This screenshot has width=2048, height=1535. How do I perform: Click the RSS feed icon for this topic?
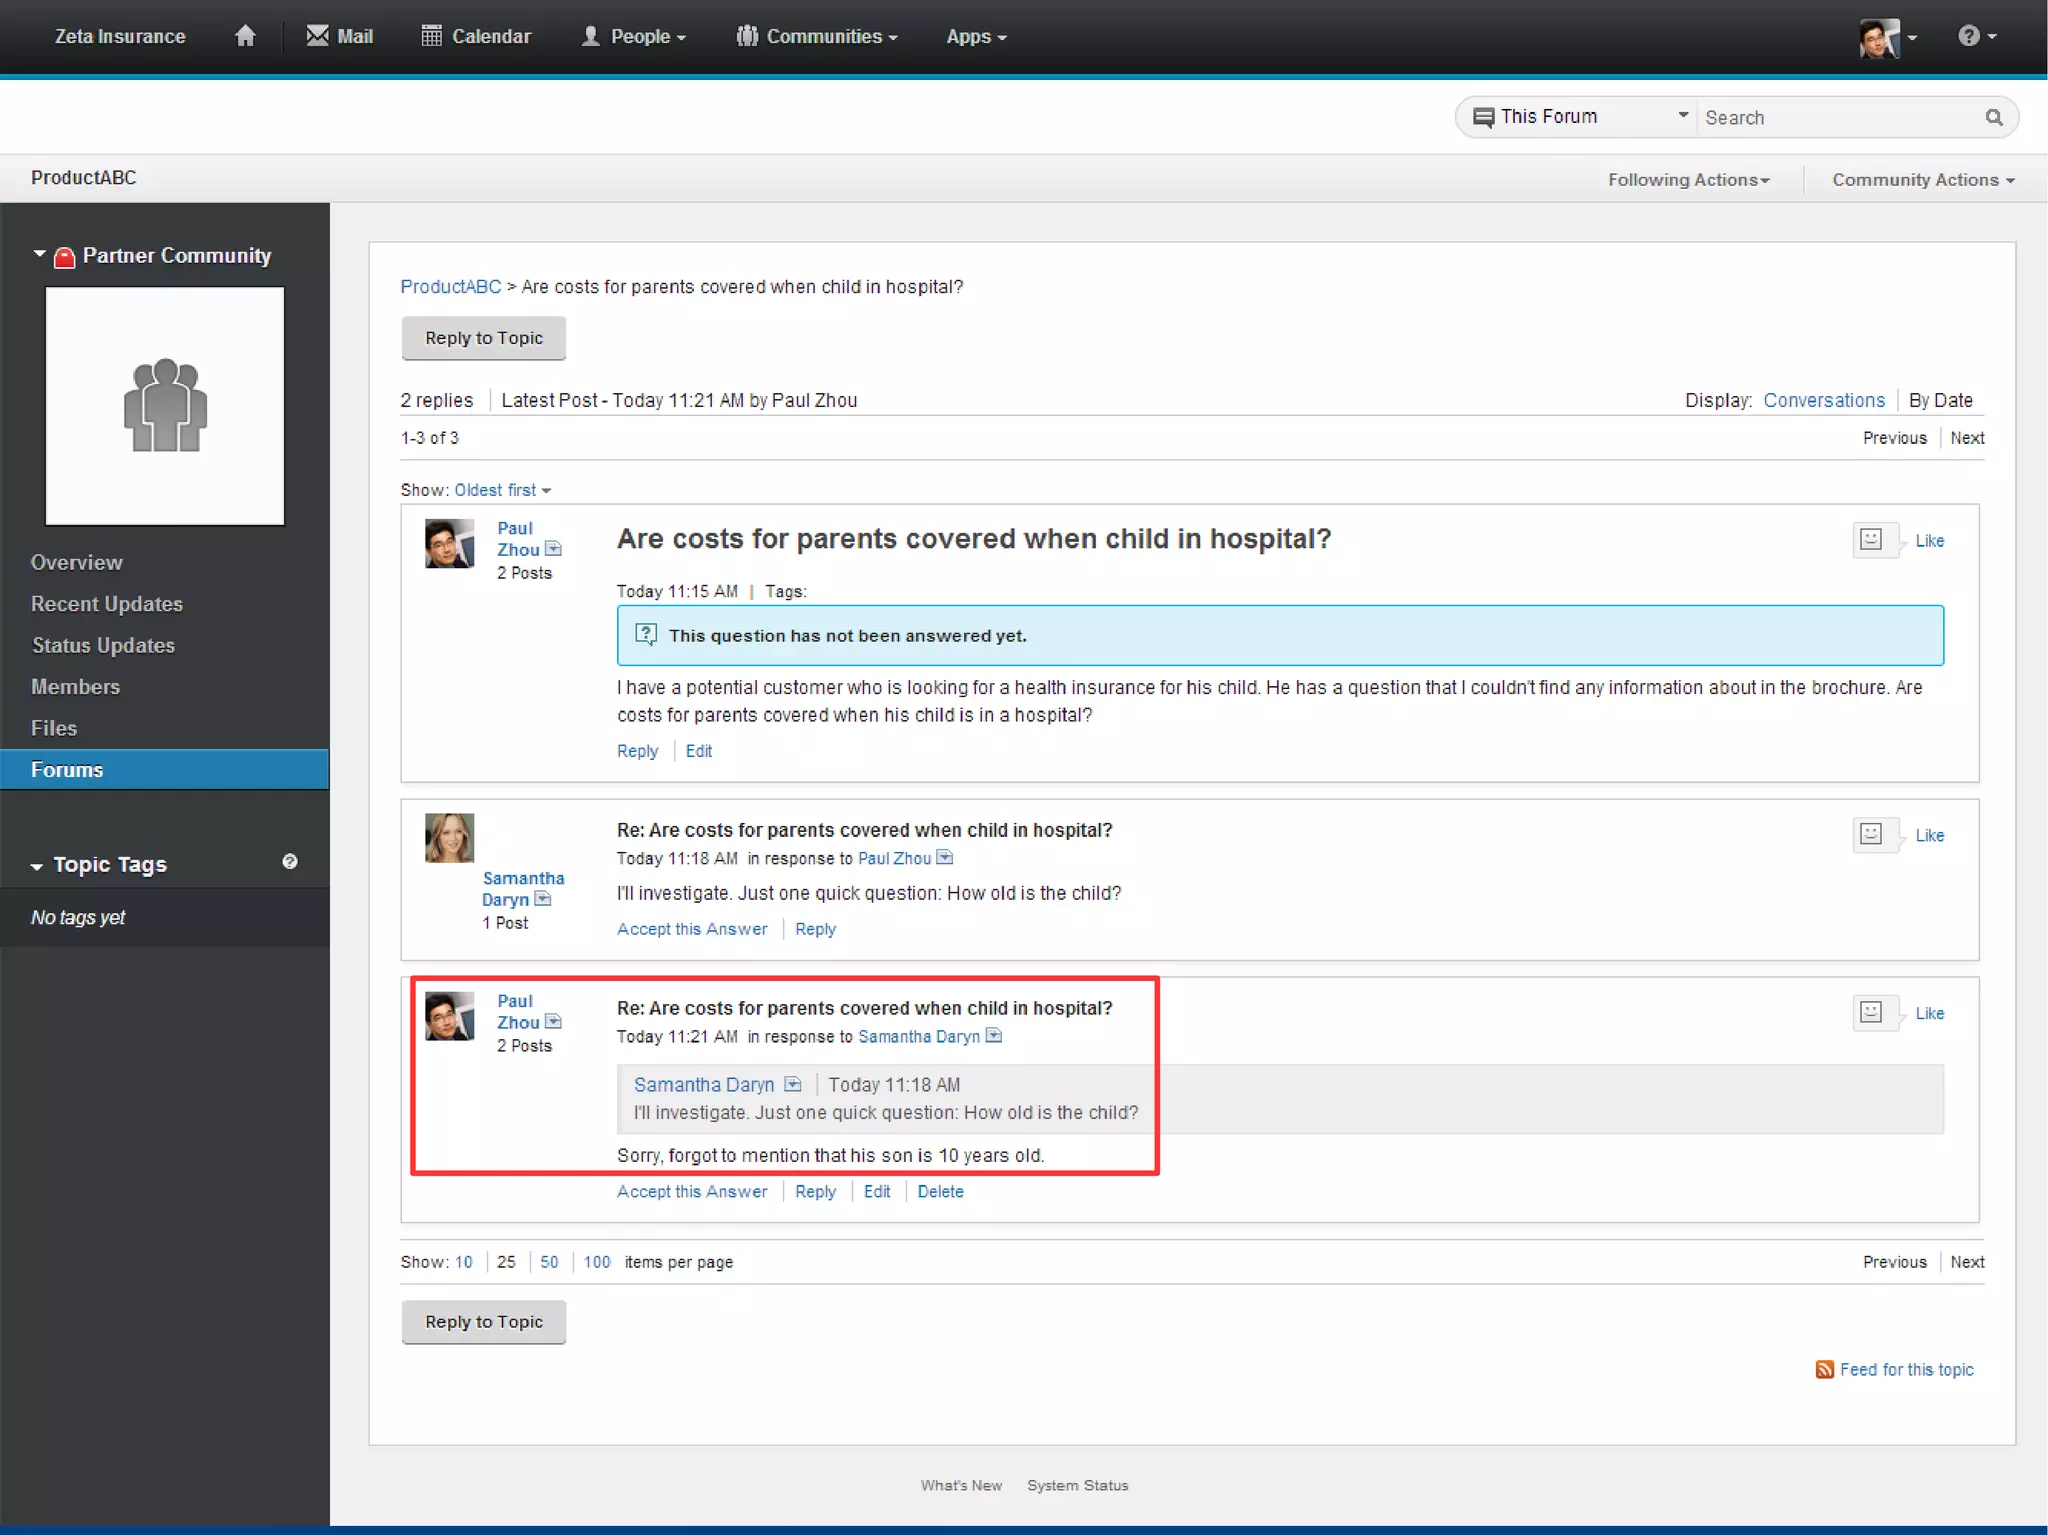(1824, 1370)
